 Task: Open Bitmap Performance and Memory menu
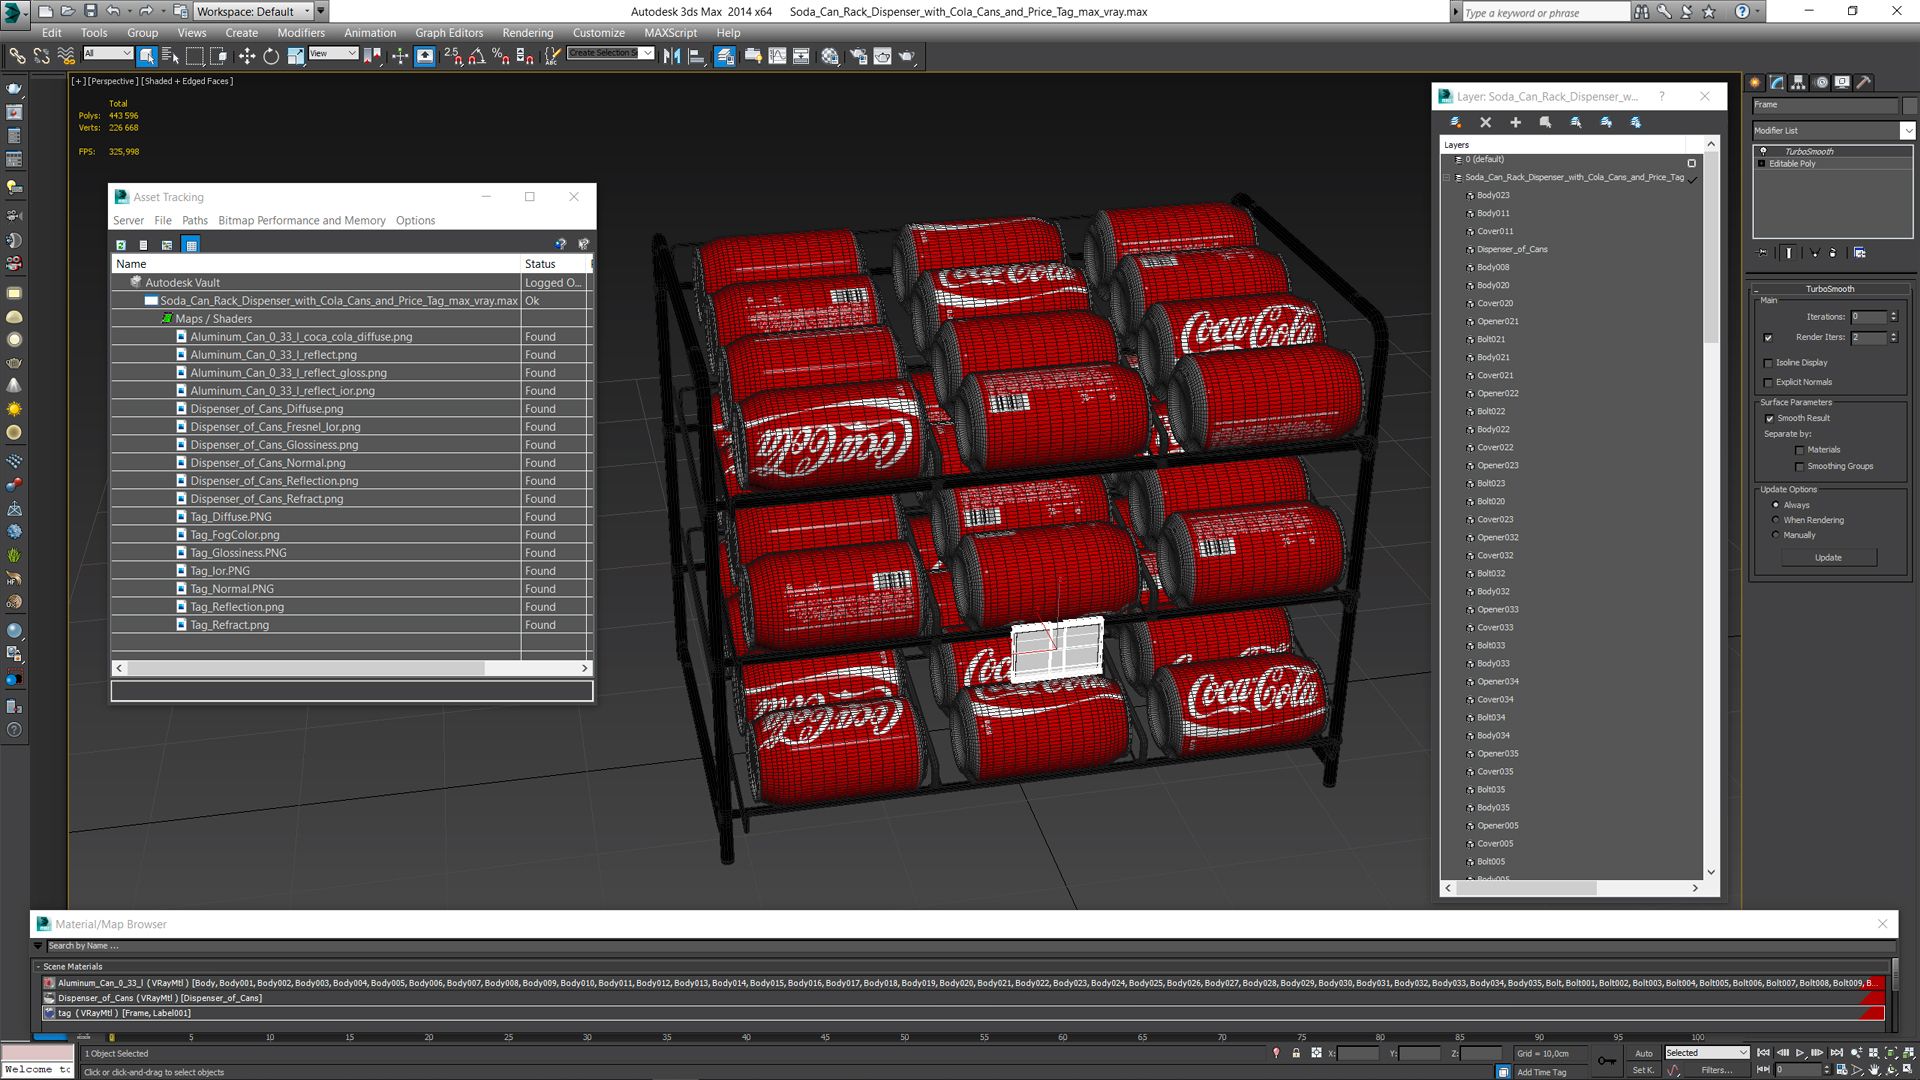coord(301,221)
